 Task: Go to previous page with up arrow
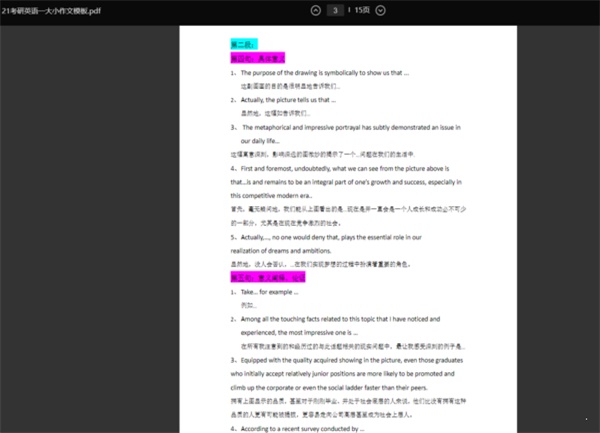tap(316, 10)
